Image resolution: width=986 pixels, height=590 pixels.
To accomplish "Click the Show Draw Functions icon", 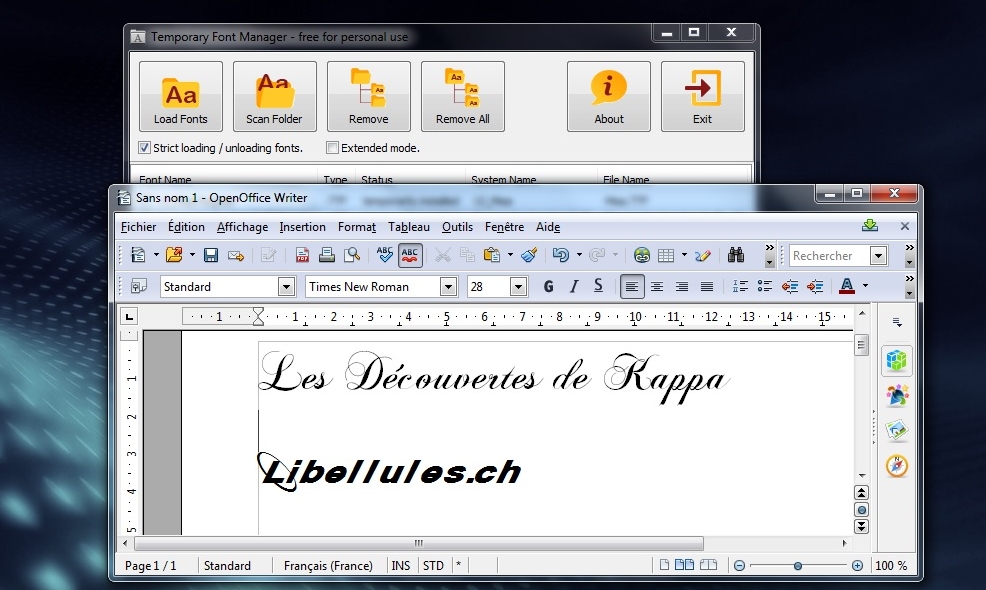I will point(703,255).
